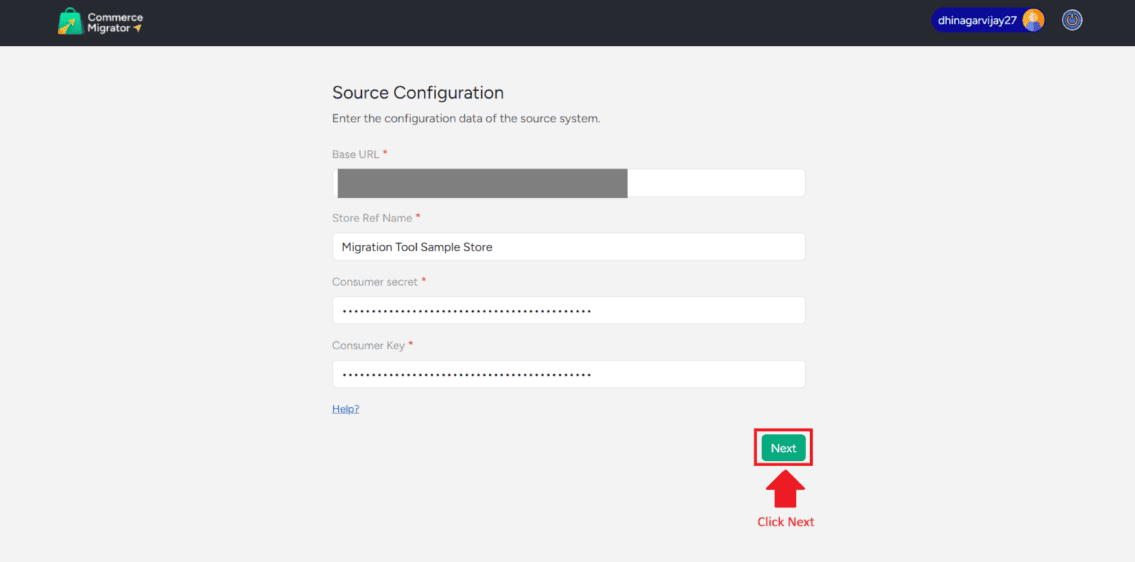Viewport: 1135px width, 562px height.
Task: Click the Commerce Migrator shopping bag logo
Action: point(70,22)
